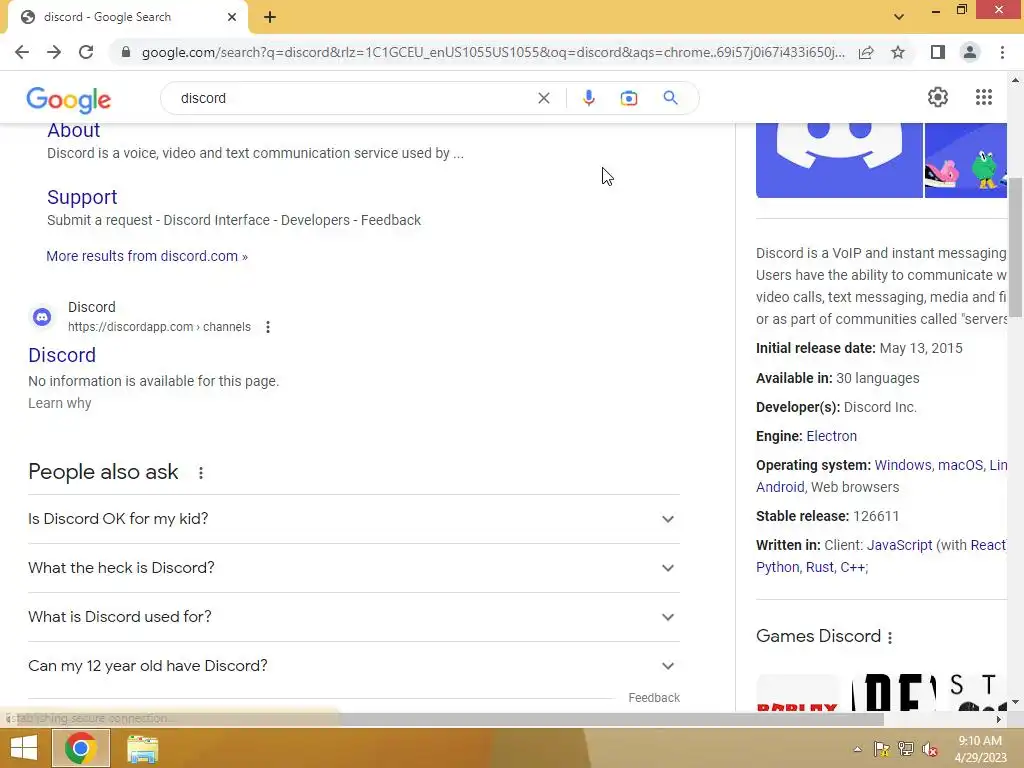Expand 'What the heck is Discord?'
Viewport: 1024px width, 768px height.
tap(354, 568)
